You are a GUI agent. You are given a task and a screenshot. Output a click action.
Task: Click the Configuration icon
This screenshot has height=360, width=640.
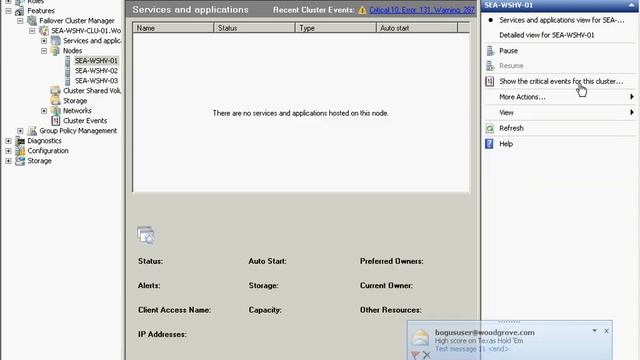(20, 151)
